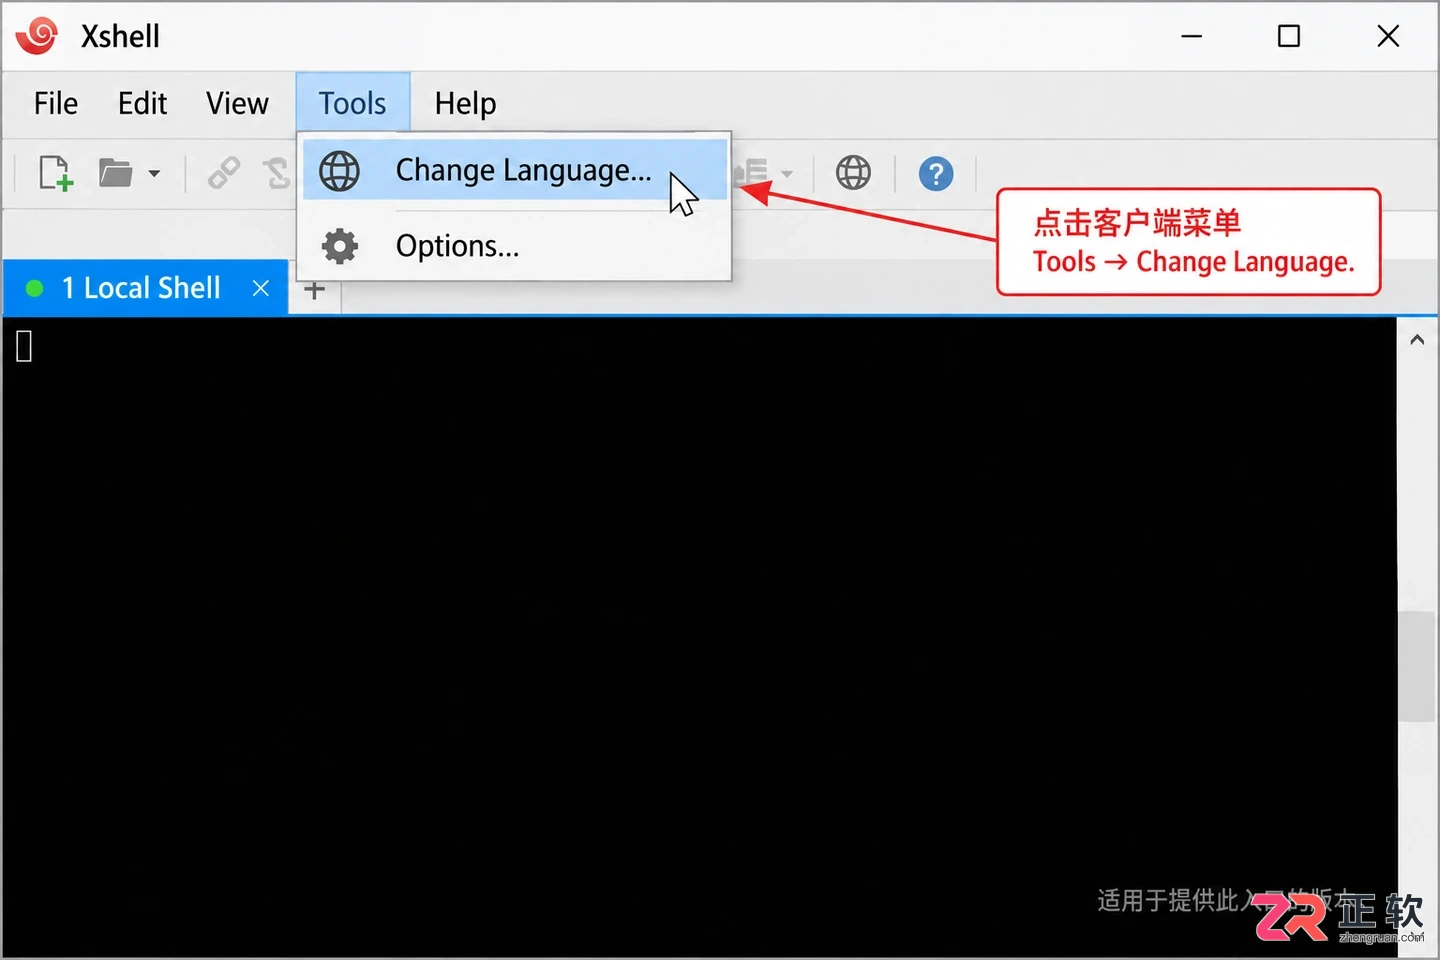Open the Help menu
This screenshot has width=1440, height=960.
[465, 103]
